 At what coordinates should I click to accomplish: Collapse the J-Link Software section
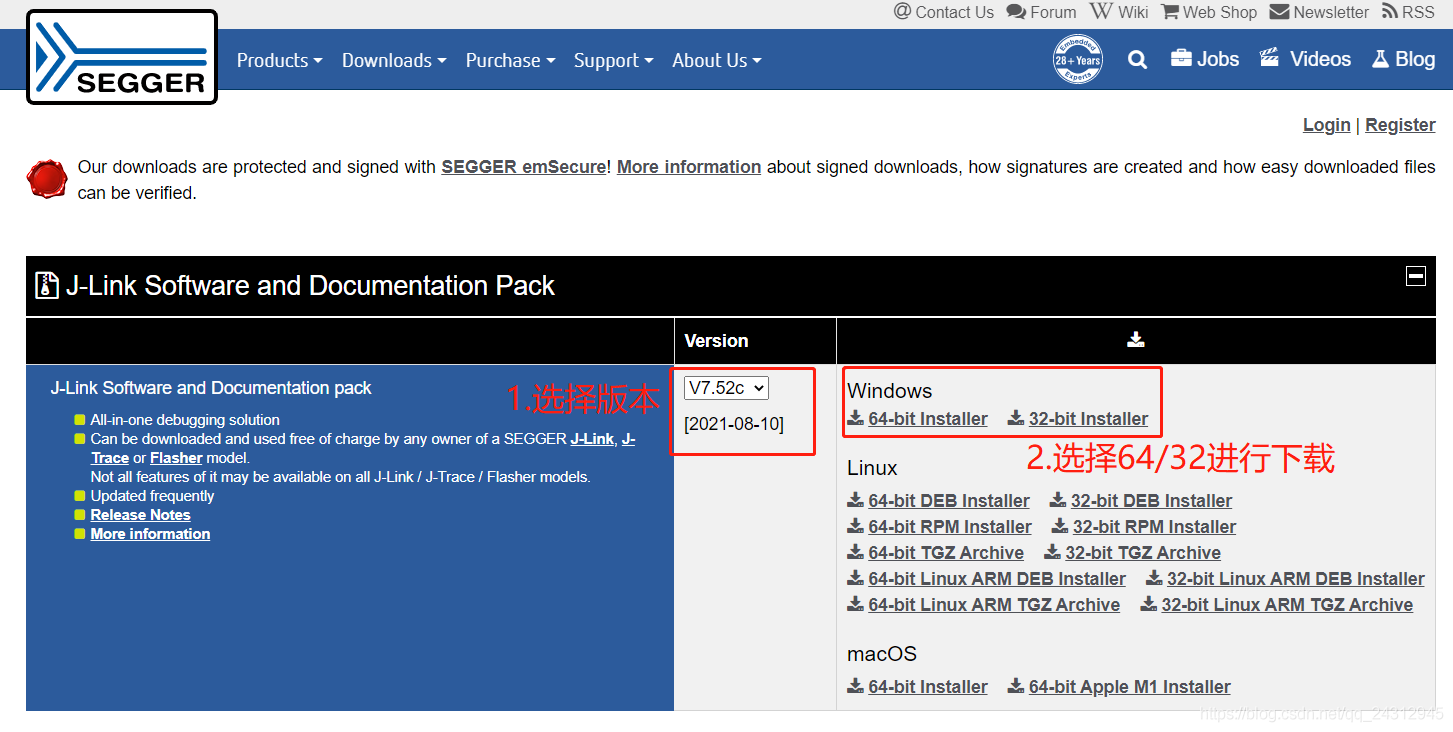(x=1416, y=276)
